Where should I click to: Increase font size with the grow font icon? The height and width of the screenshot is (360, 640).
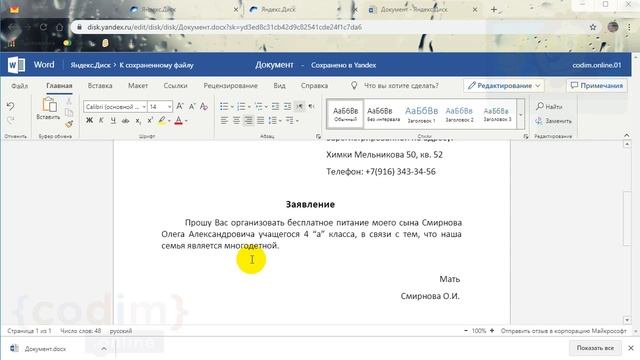pyautogui.click(x=180, y=107)
